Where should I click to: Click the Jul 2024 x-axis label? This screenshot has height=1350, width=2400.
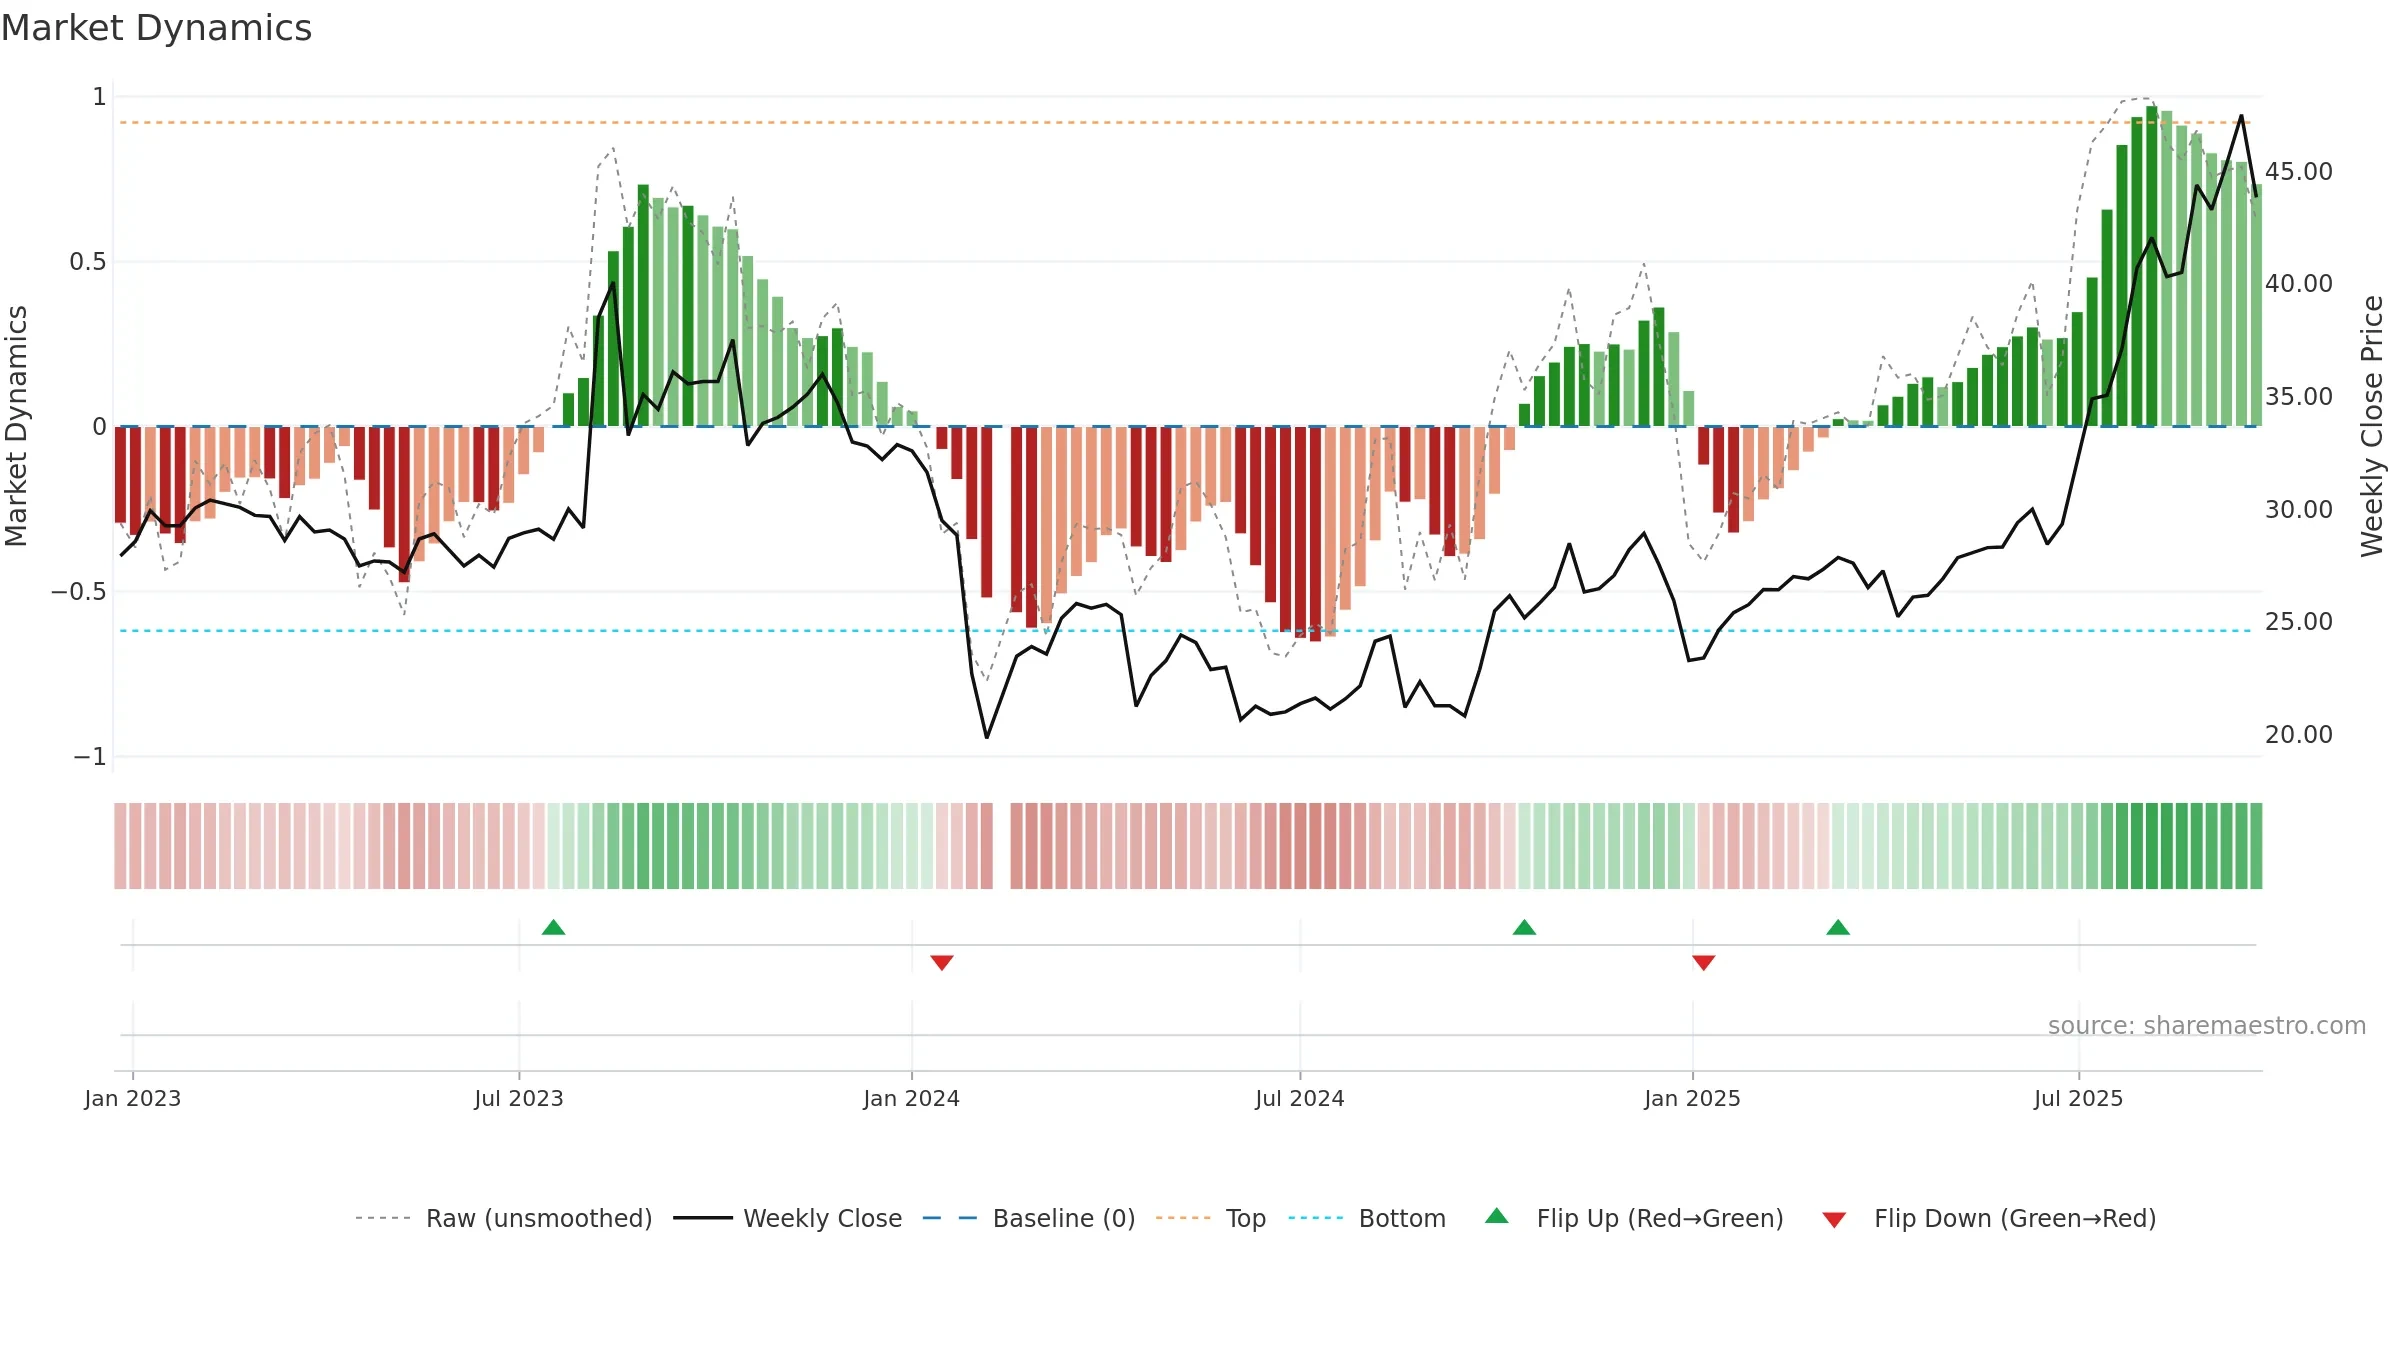click(1300, 1098)
